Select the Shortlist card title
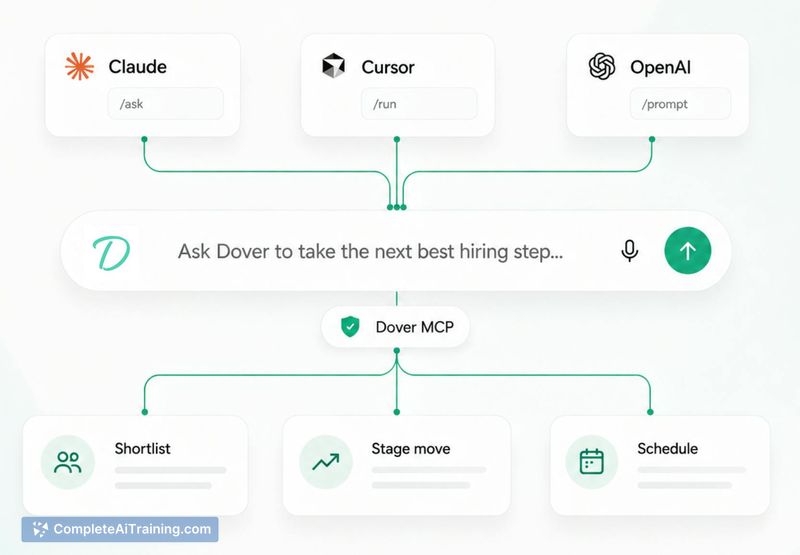Screen dimensions: 800x555 142,448
